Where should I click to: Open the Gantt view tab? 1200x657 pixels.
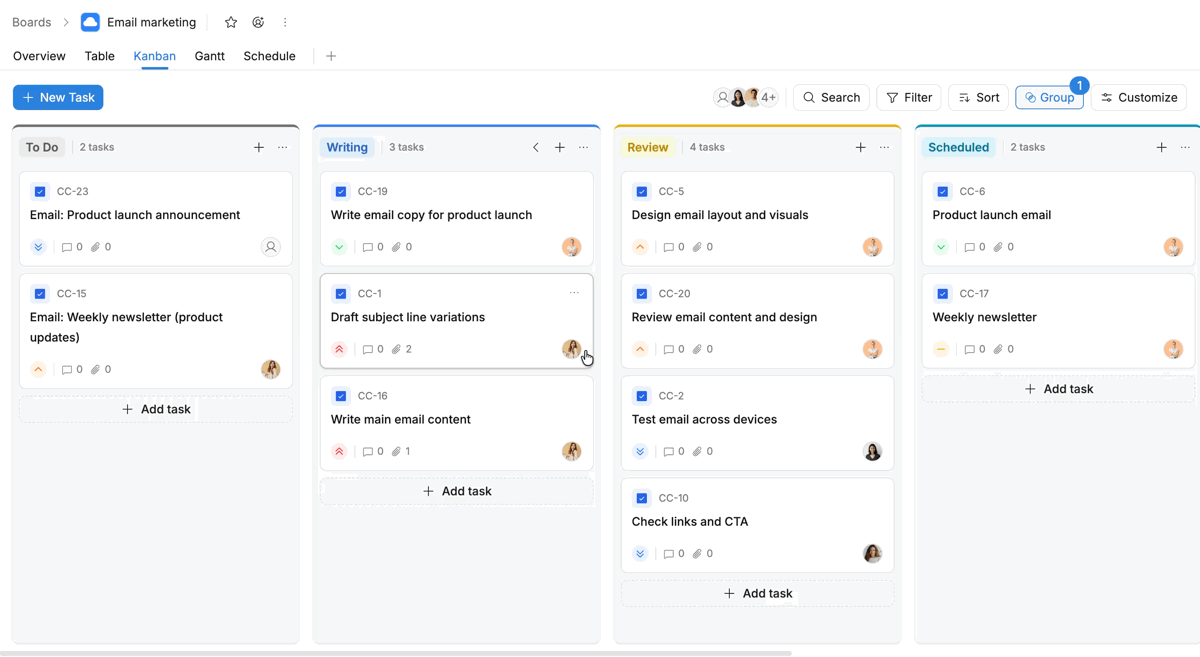click(x=210, y=56)
